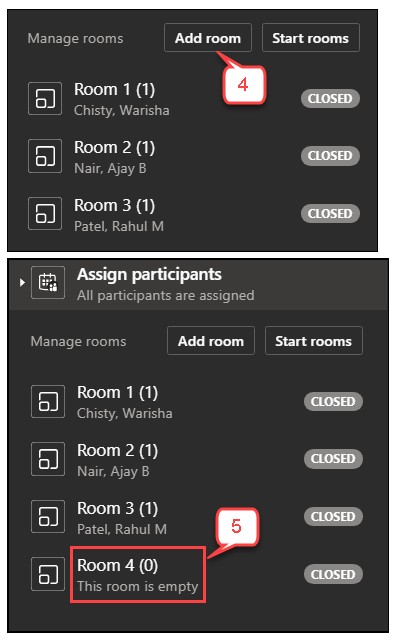
Task: Click Add room below Assign participants
Action: tap(211, 341)
